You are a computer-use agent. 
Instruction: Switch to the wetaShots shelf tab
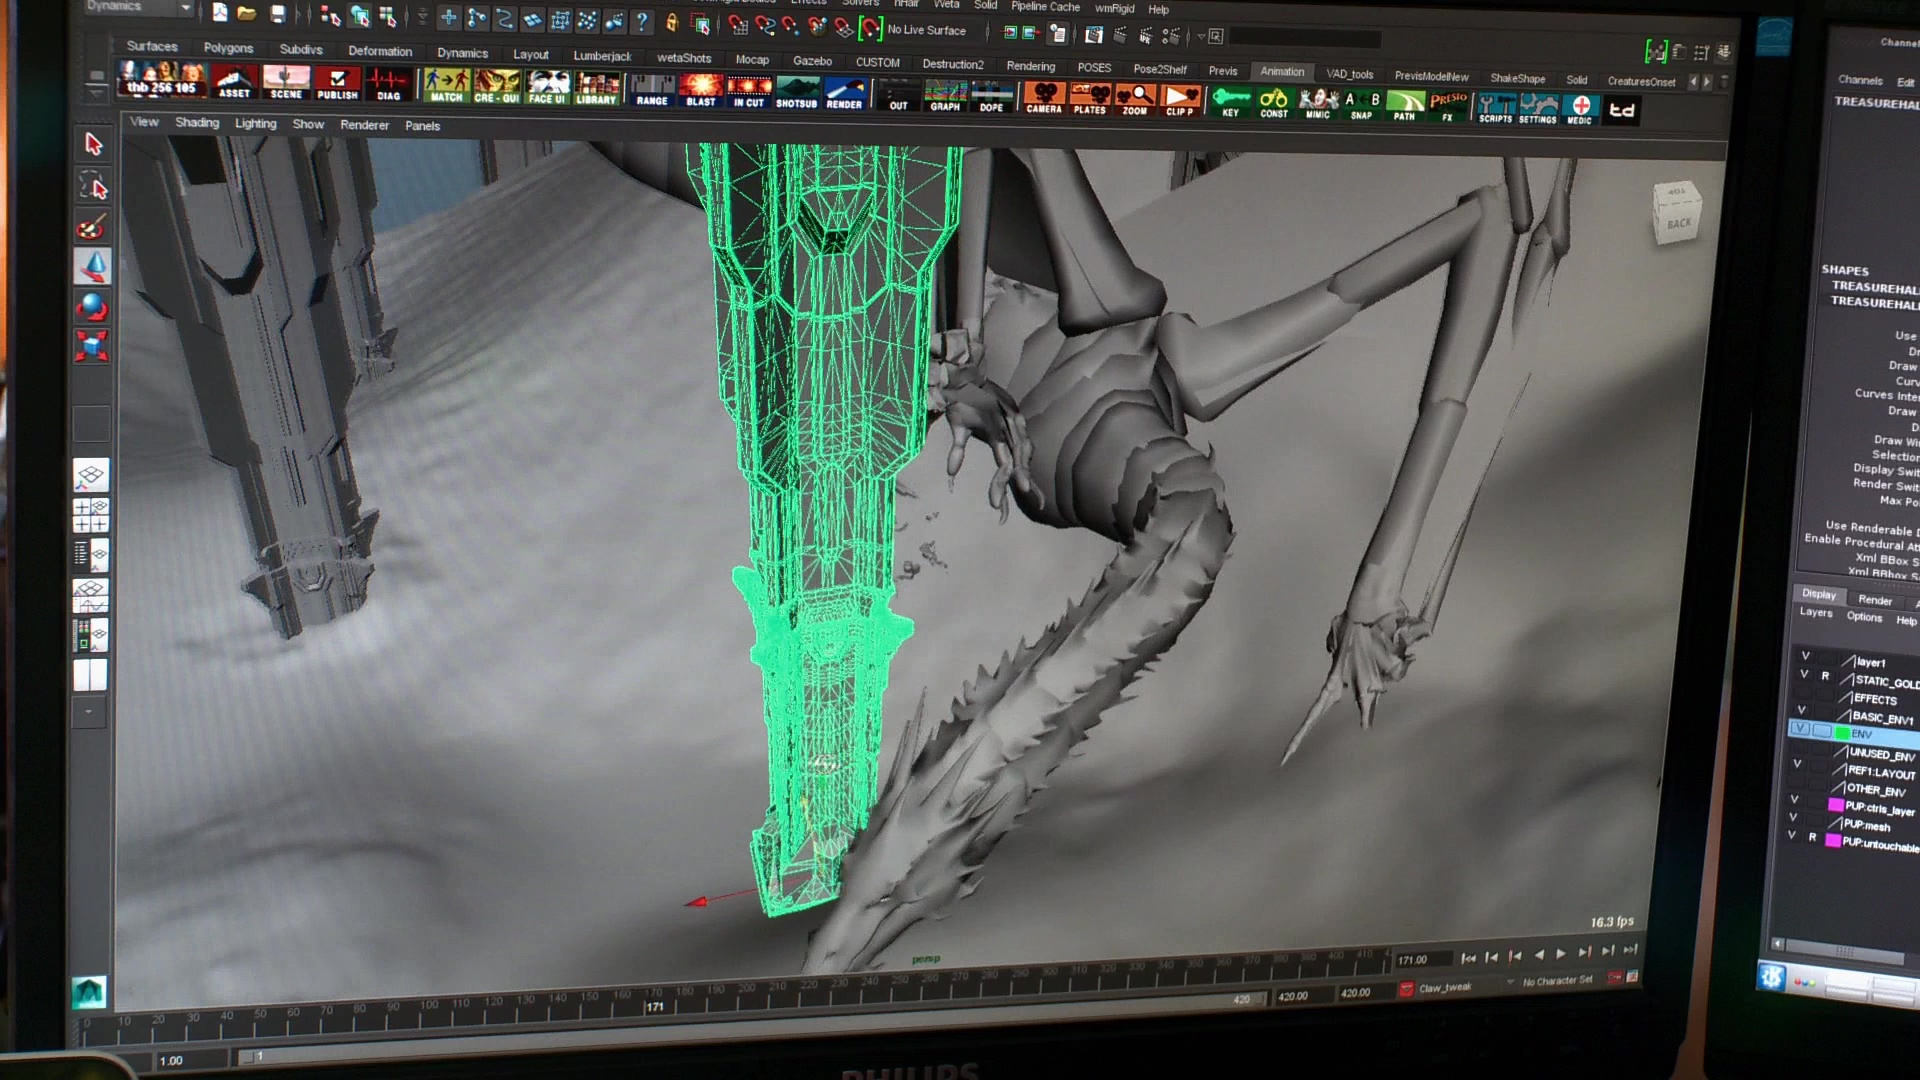(684, 58)
